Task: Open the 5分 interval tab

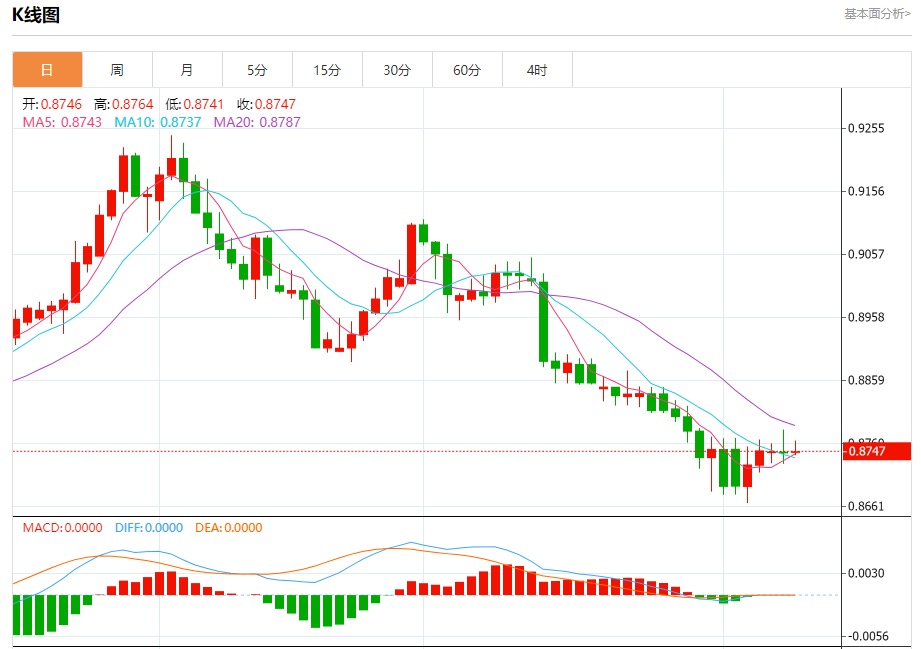Action: click(x=257, y=70)
